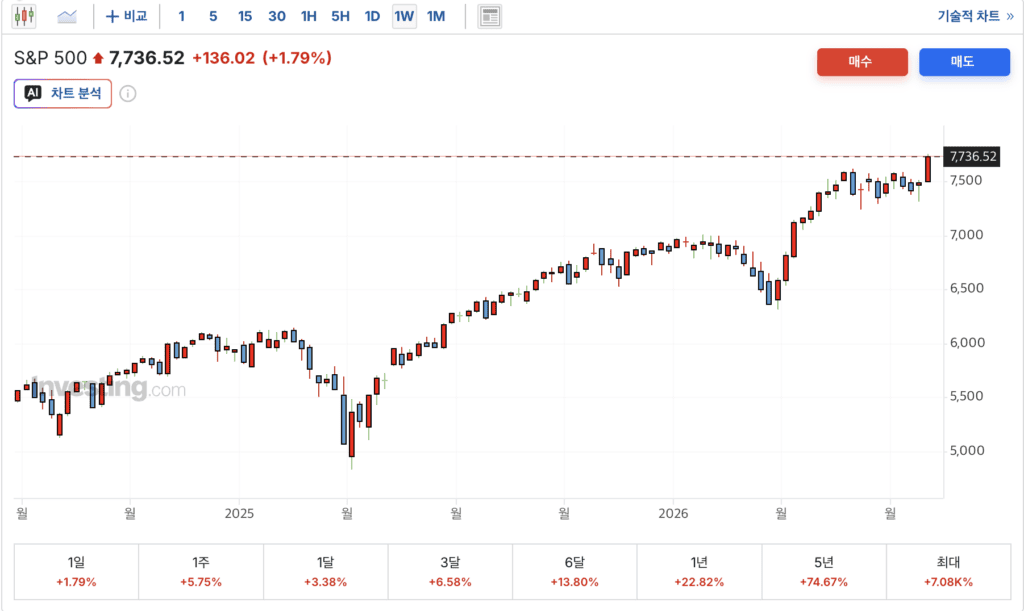The image size is (1024, 611).
Task: Switch to area chart type icon
Action: [67, 16]
